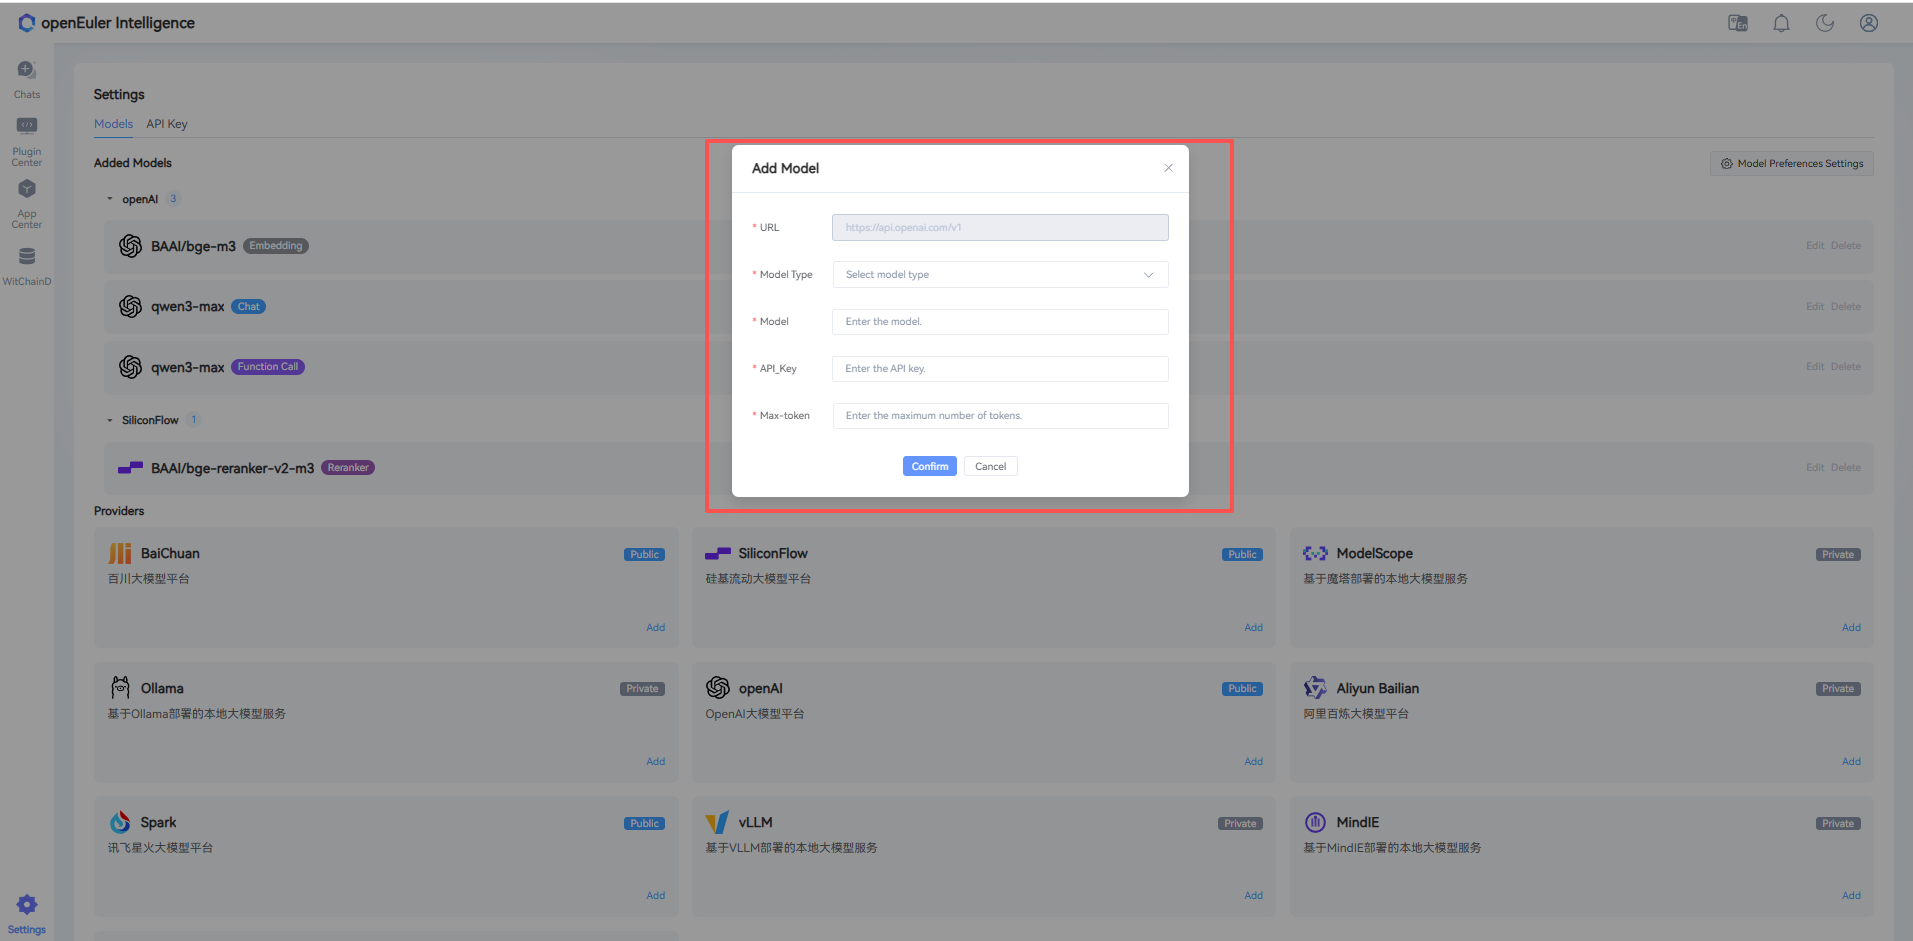Add a BaiChuan provider model
This screenshot has width=1913, height=941.
(x=656, y=628)
